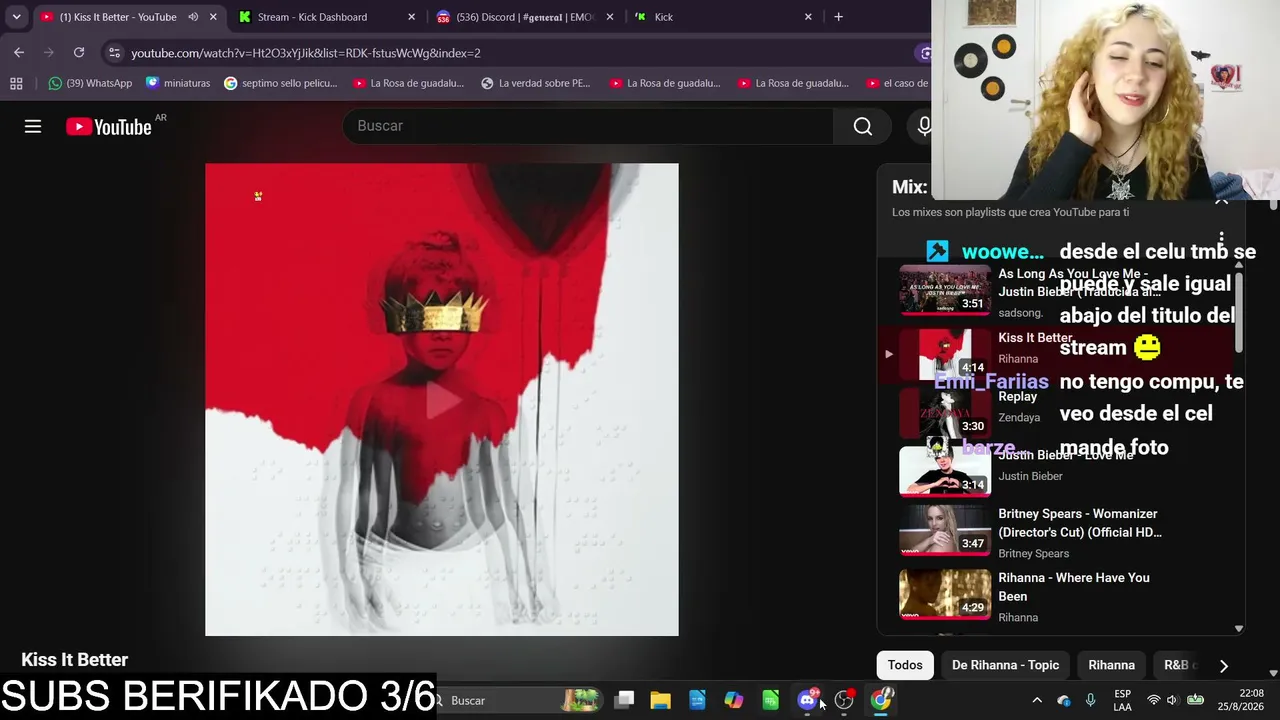Close the Stream - Kick Dashboard tab
The width and height of the screenshot is (1280, 720).
[x=411, y=17]
